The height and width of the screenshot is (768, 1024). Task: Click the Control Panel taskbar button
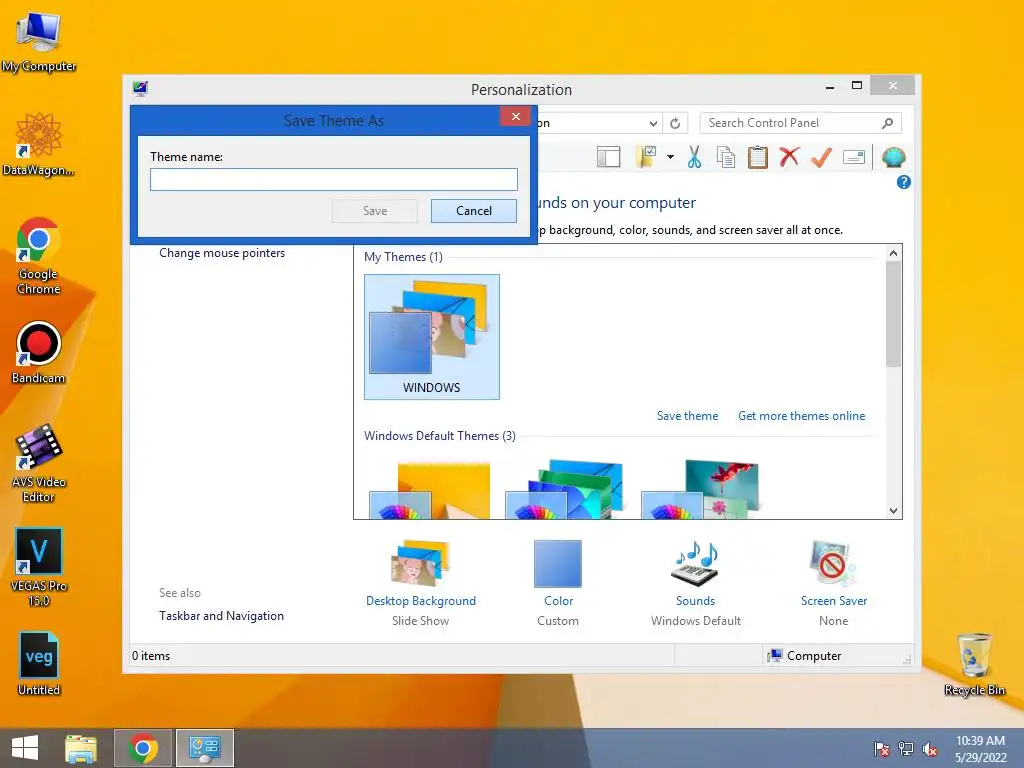[x=204, y=748]
